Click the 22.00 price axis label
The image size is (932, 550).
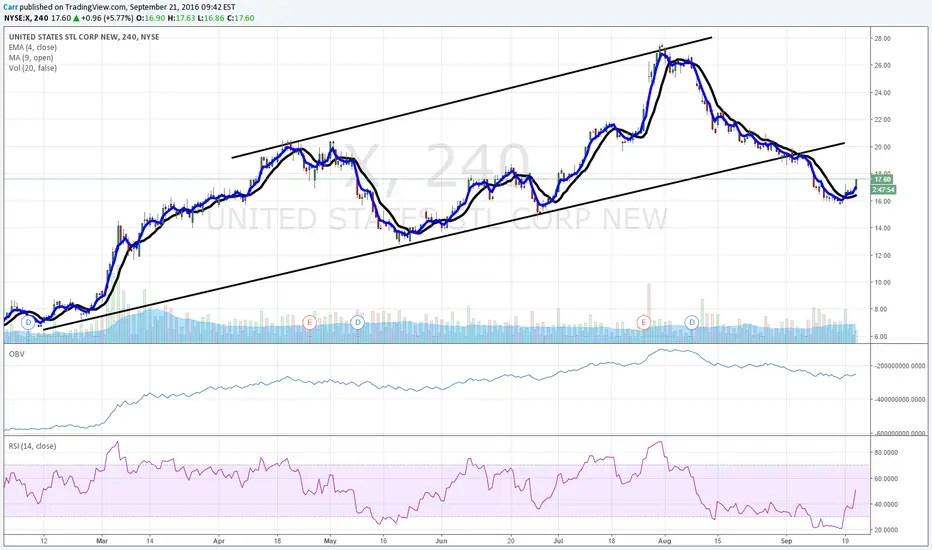coord(883,120)
